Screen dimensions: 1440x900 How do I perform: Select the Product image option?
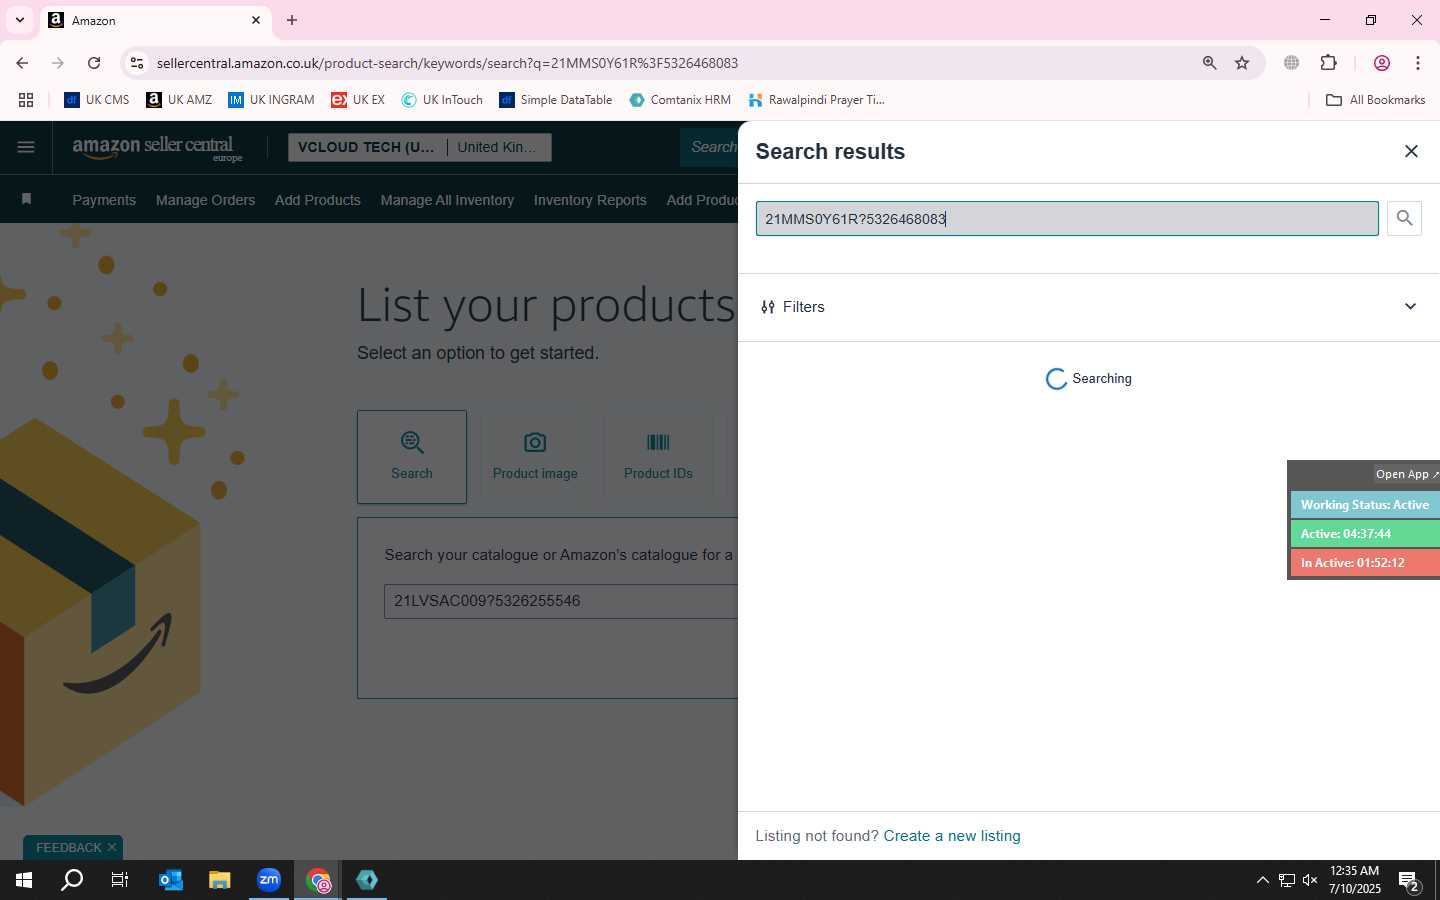(x=535, y=456)
